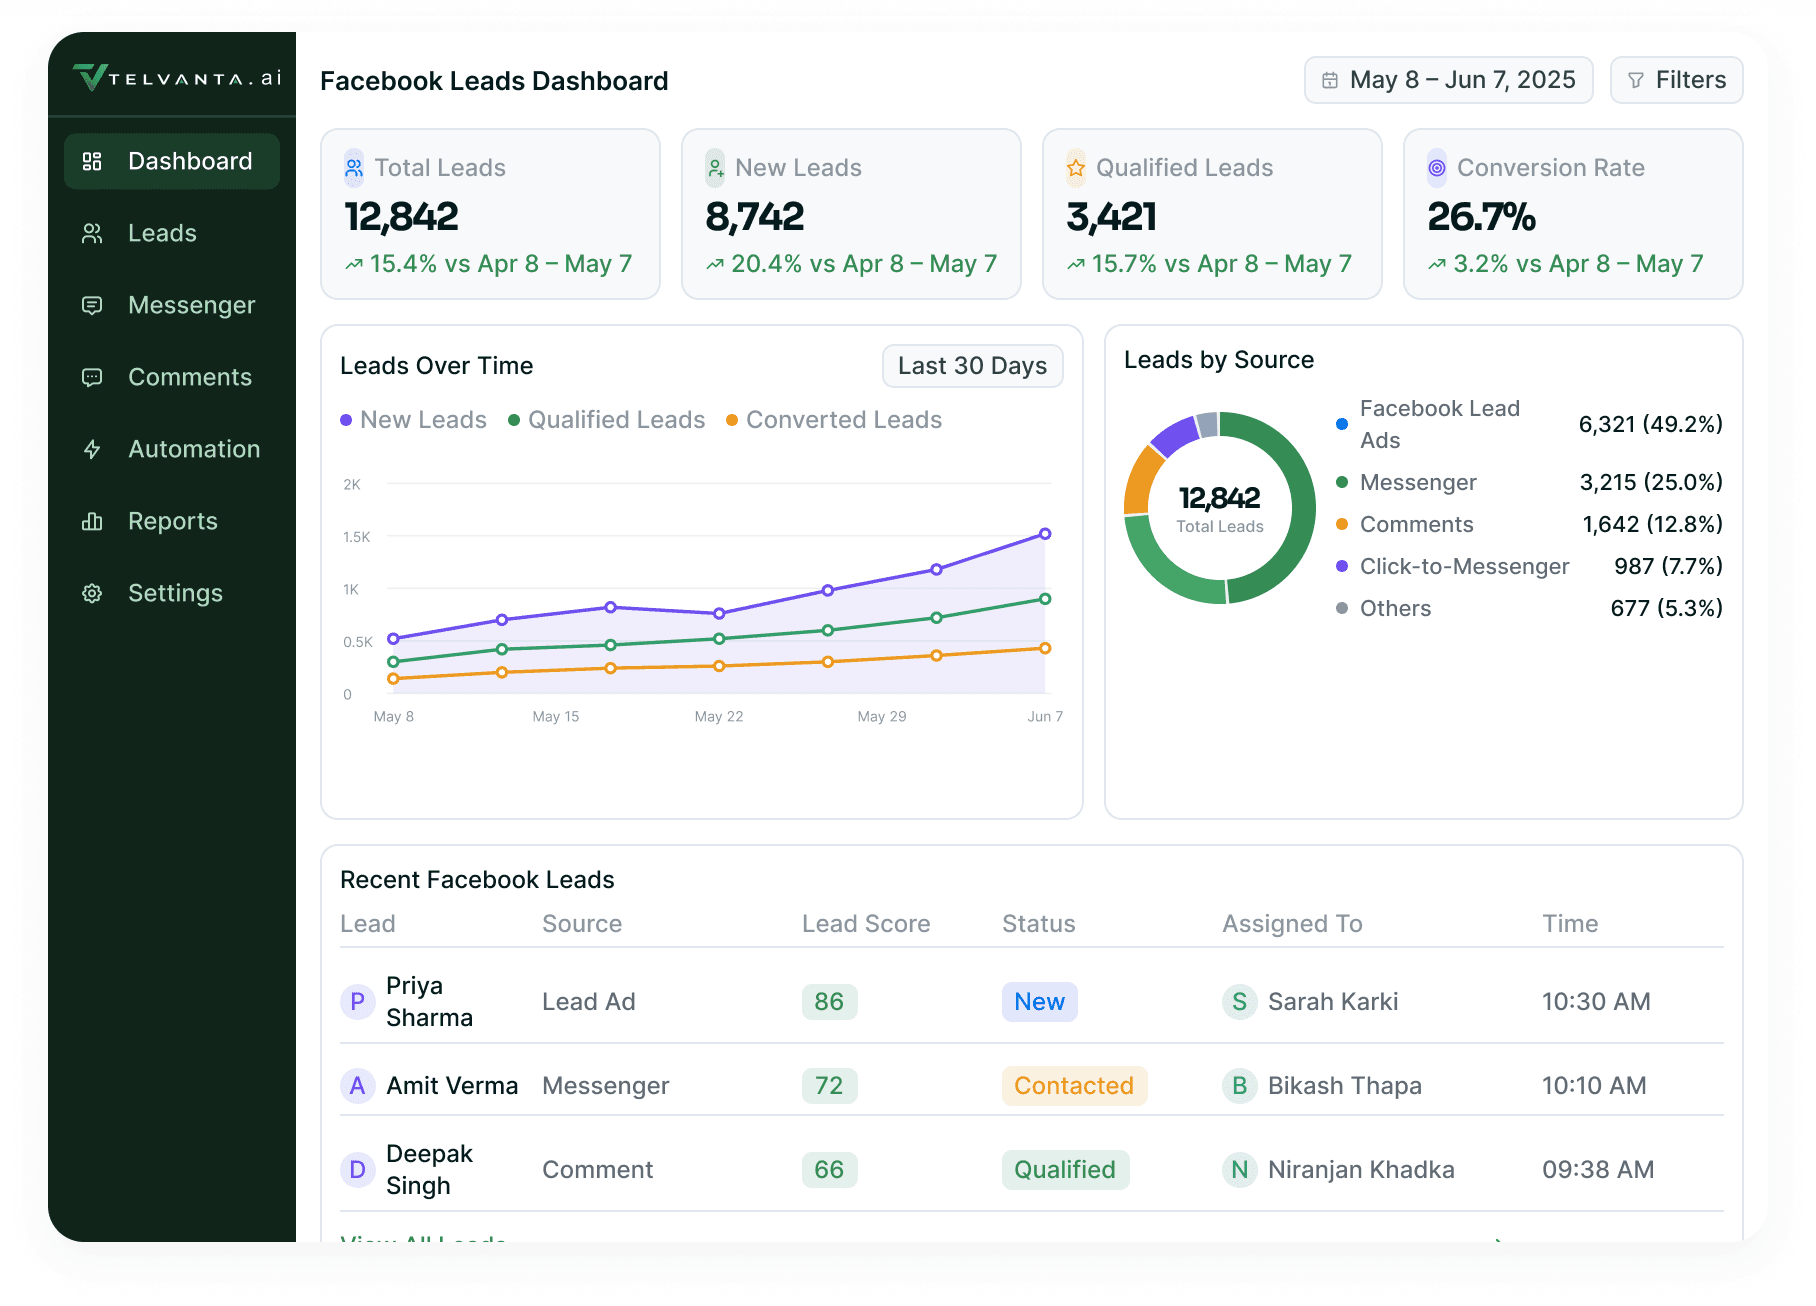Select the Others source row
Viewport: 1816px width, 1306px height.
tap(1529, 608)
